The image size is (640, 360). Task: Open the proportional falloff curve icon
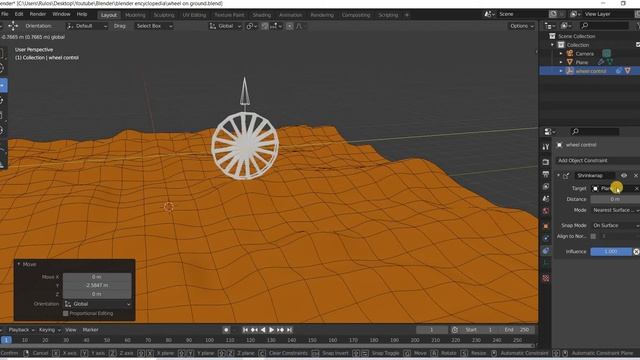point(299,26)
